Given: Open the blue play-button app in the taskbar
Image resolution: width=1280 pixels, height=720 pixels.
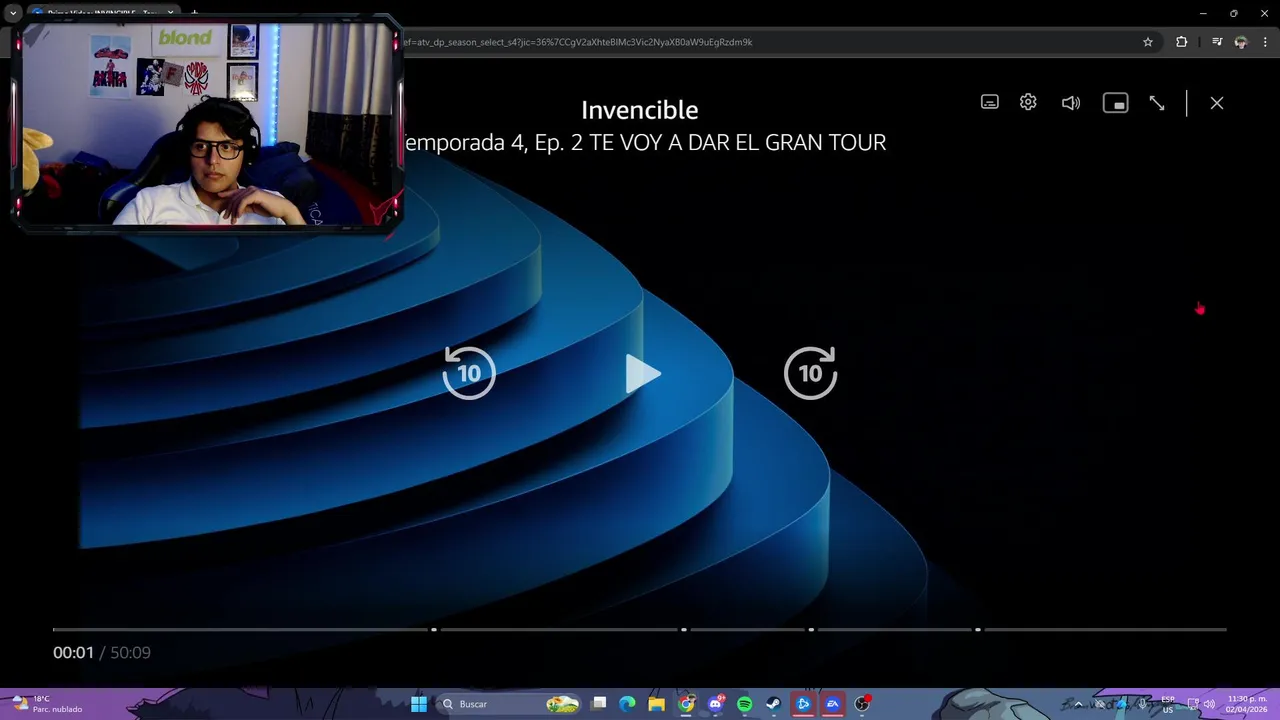Looking at the screenshot, I should pyautogui.click(x=803, y=704).
